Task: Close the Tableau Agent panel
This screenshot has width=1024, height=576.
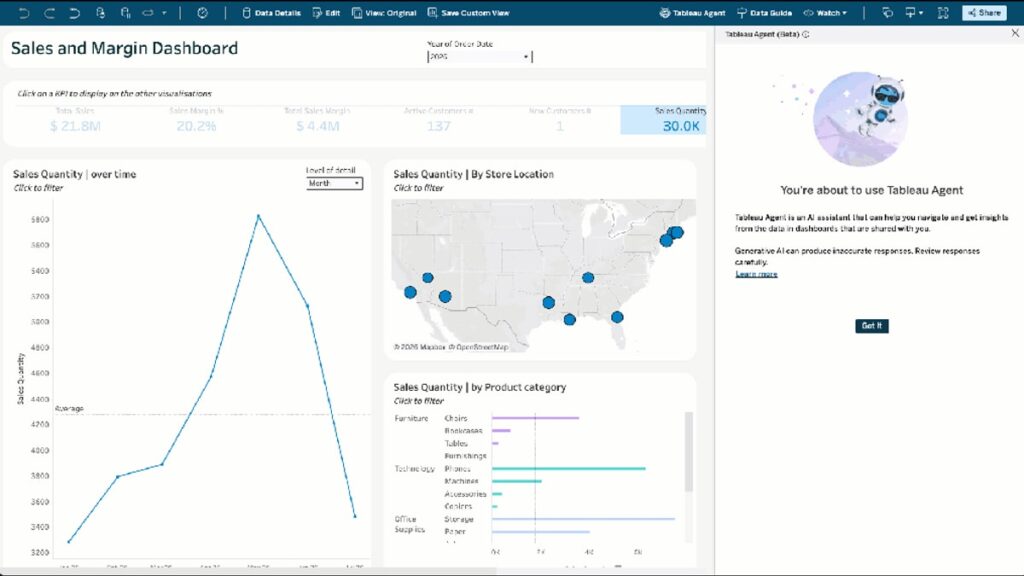Action: click(1015, 33)
